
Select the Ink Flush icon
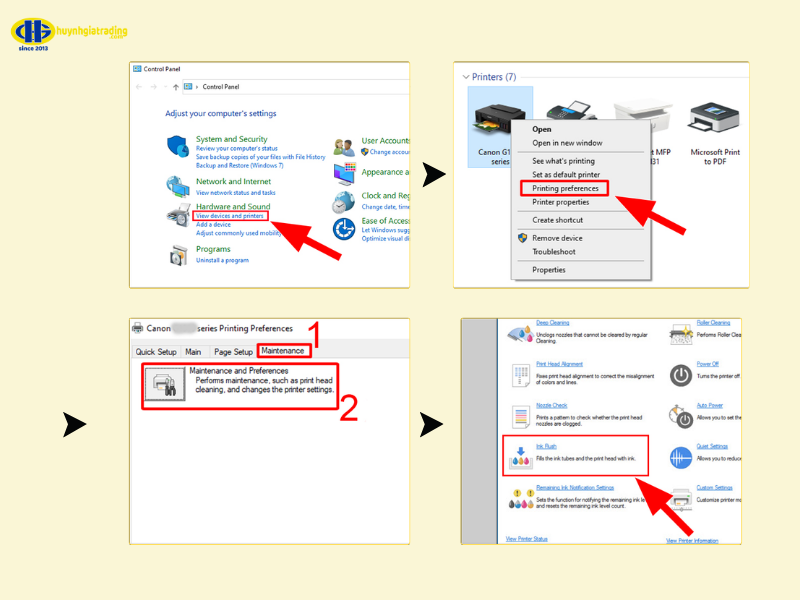pyautogui.click(x=520, y=458)
